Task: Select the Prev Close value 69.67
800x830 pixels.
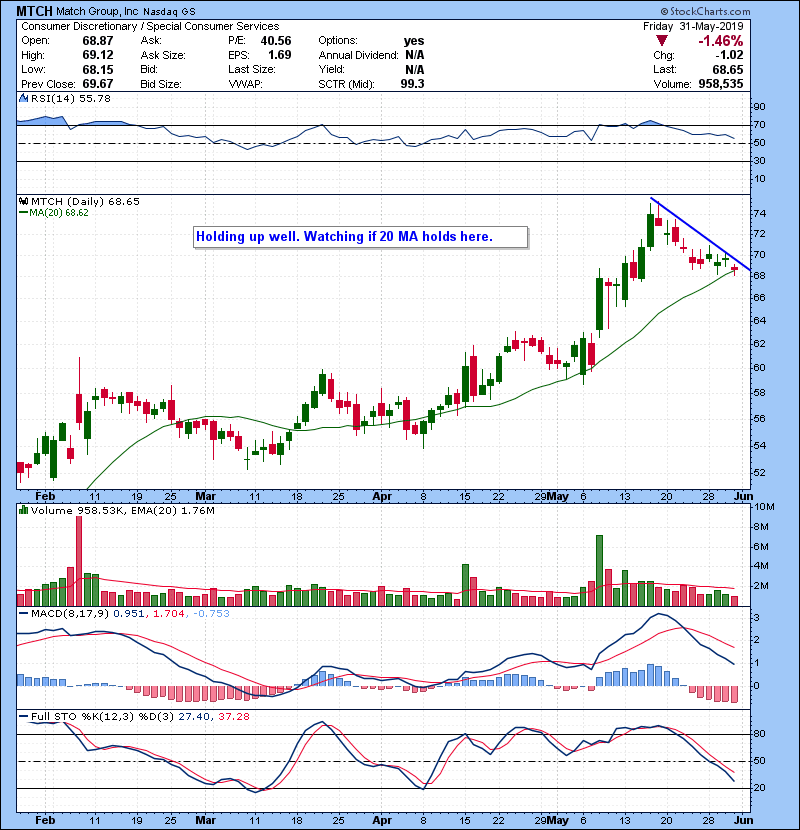Action: click(98, 84)
